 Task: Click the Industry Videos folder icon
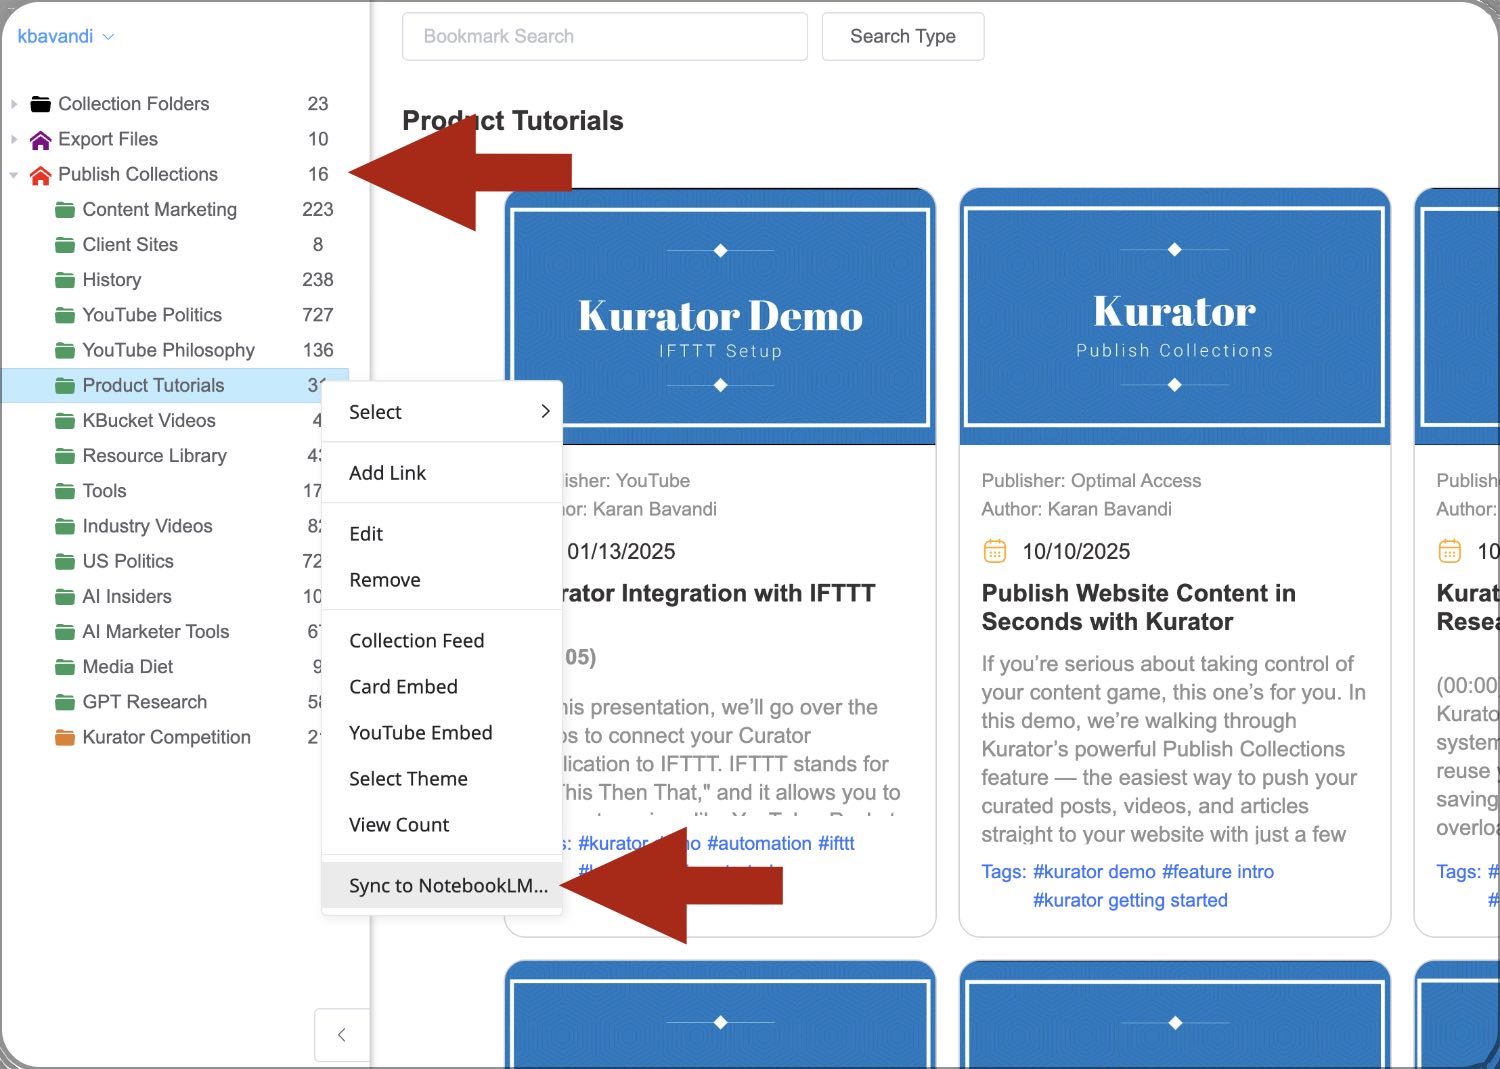(65, 526)
